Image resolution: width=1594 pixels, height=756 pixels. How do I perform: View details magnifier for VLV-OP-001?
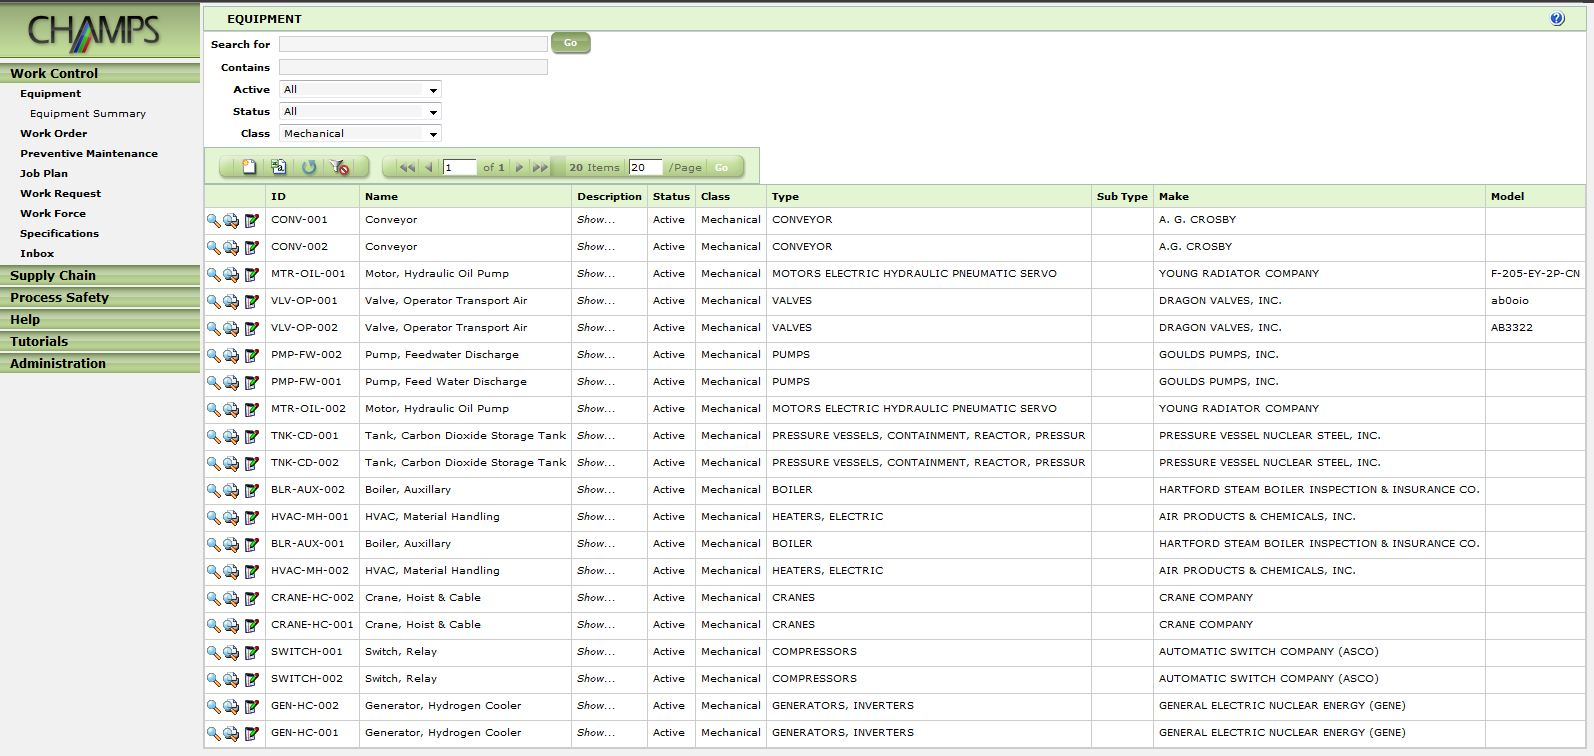[x=213, y=301]
